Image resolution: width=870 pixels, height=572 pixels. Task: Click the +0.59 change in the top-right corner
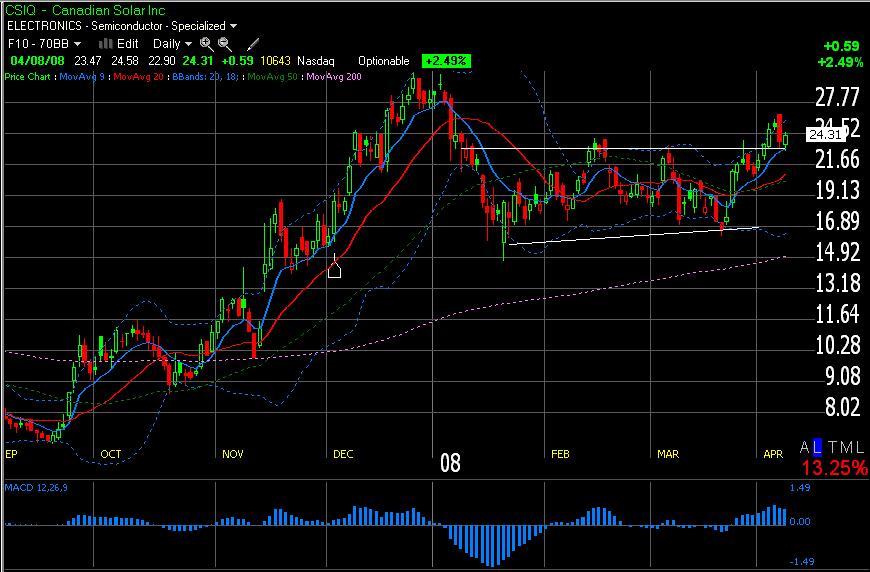coord(842,46)
